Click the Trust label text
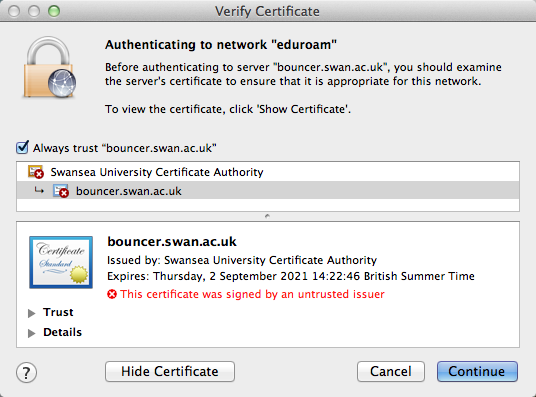The image size is (536, 397). click(58, 312)
